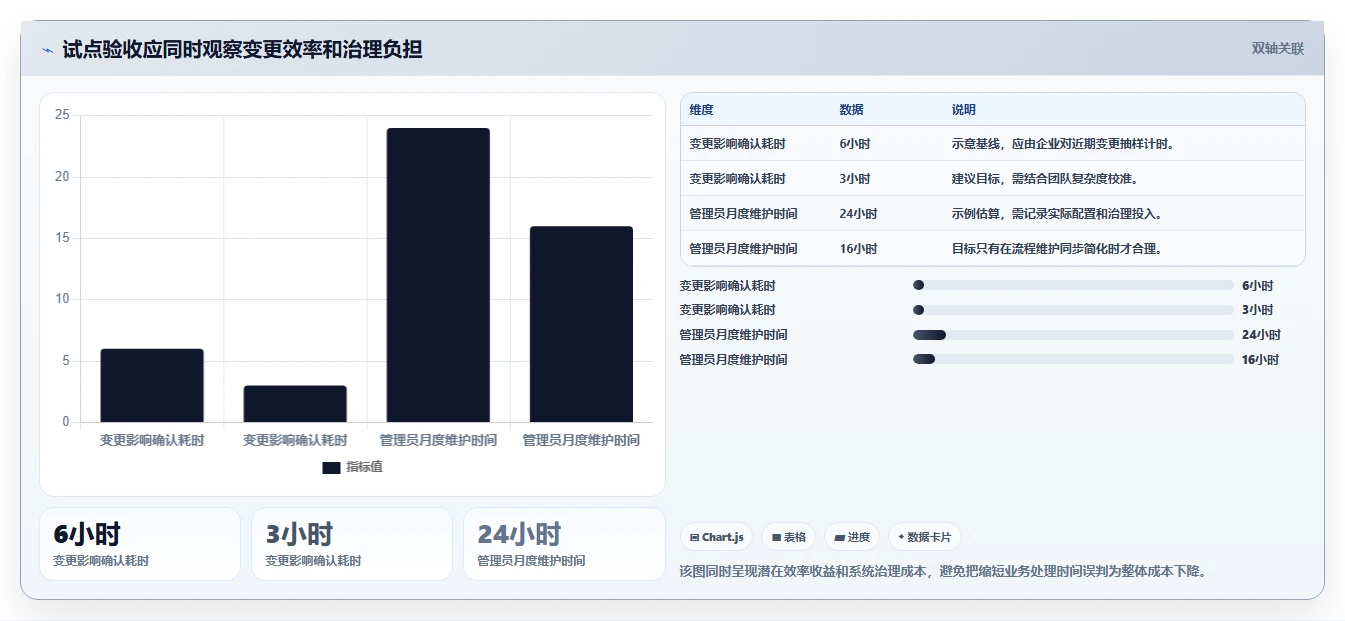
Task: Click the 双轴关联 label in the header
Action: coord(1278,48)
